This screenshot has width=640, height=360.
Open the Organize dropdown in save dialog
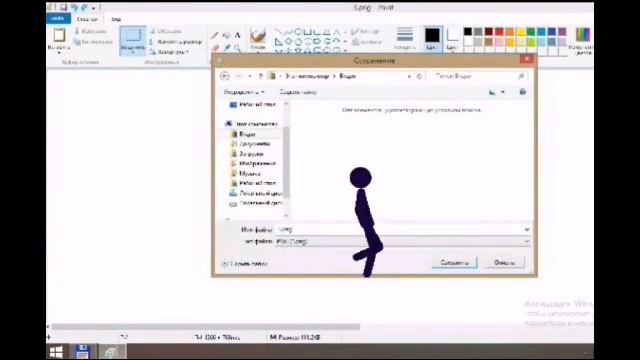tap(244, 92)
